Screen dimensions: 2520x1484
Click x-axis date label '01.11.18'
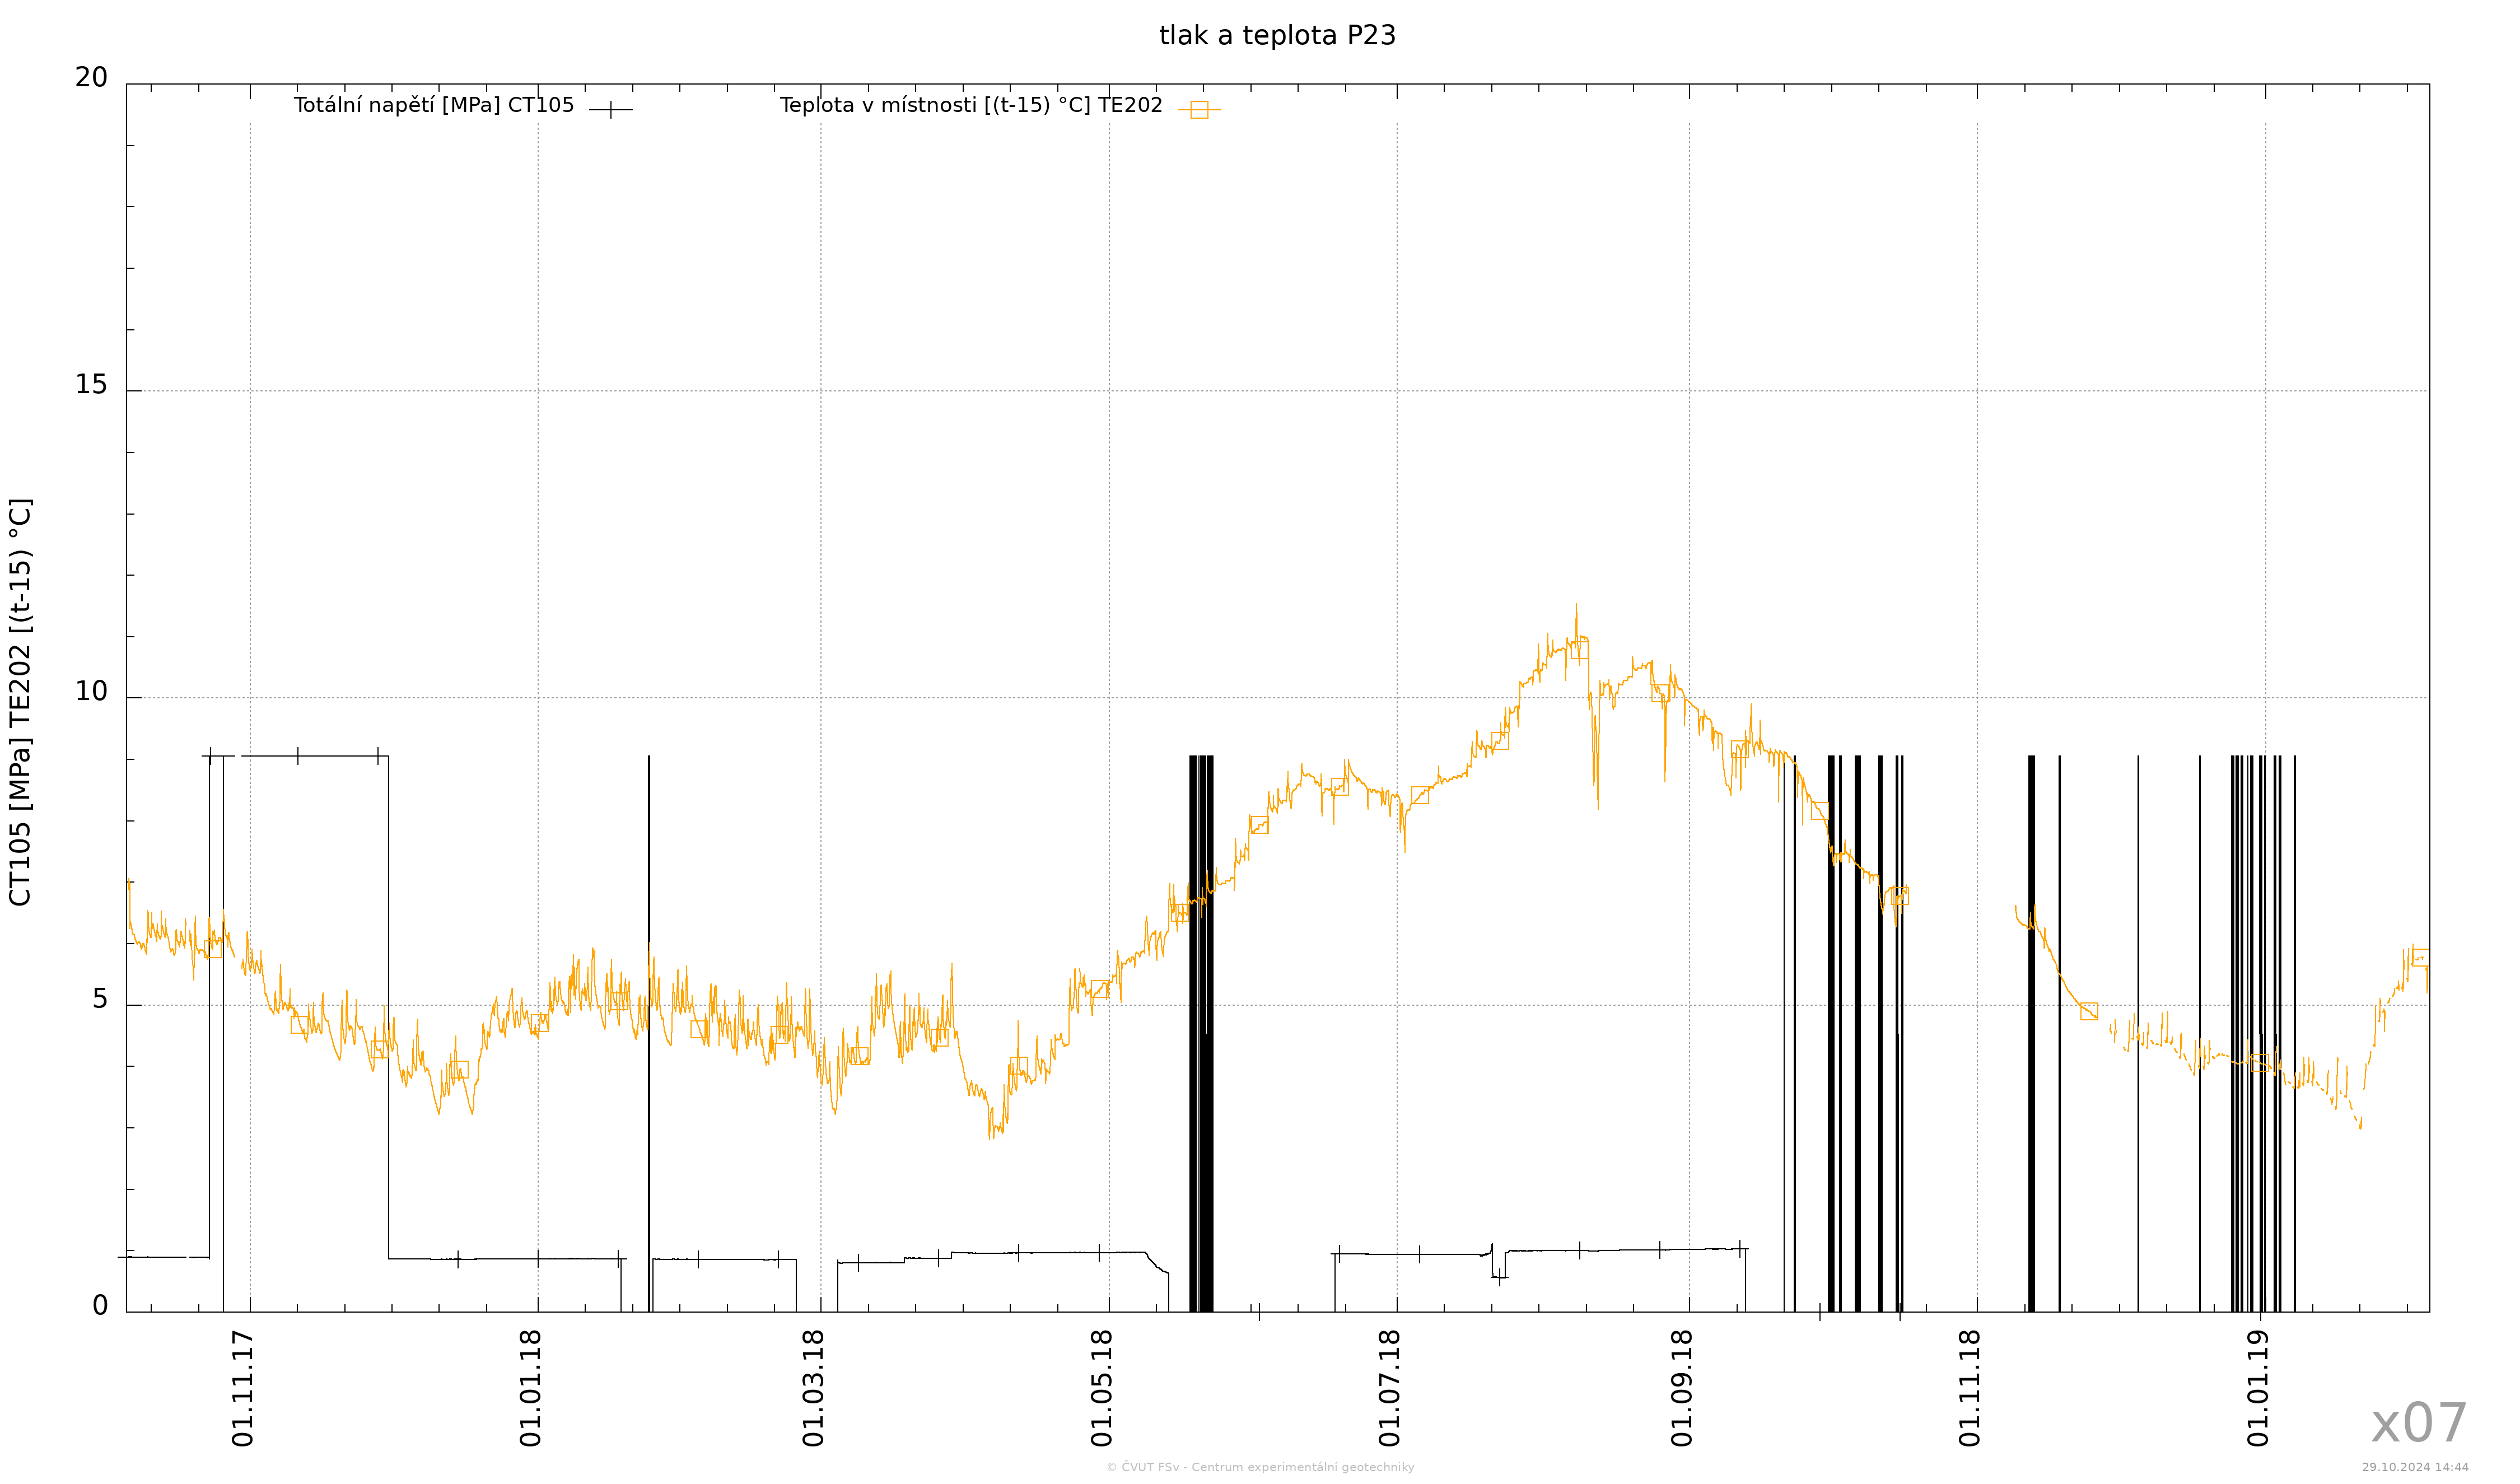click(1970, 1388)
